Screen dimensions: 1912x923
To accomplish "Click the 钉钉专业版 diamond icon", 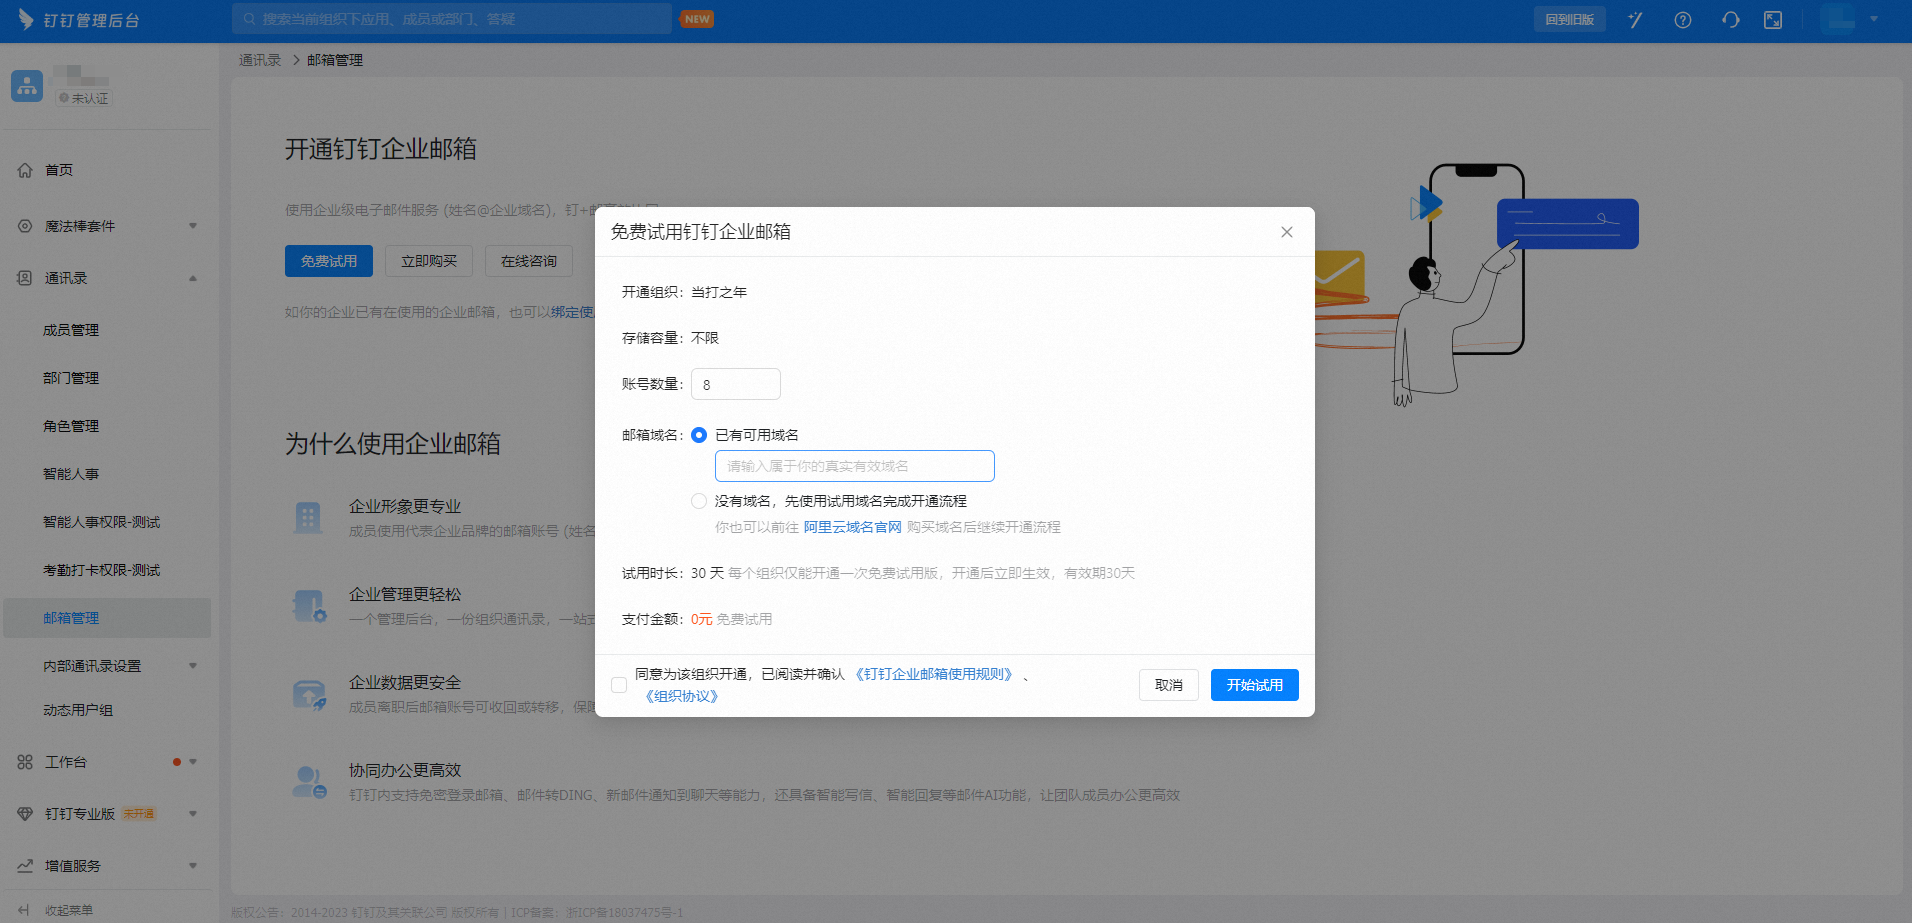I will [x=25, y=814].
